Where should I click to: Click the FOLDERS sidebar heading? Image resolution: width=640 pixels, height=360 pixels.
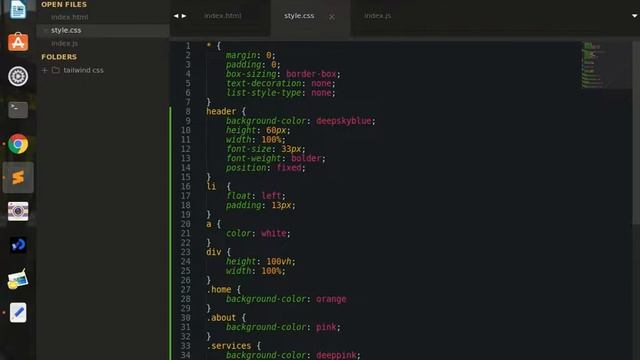[59, 57]
